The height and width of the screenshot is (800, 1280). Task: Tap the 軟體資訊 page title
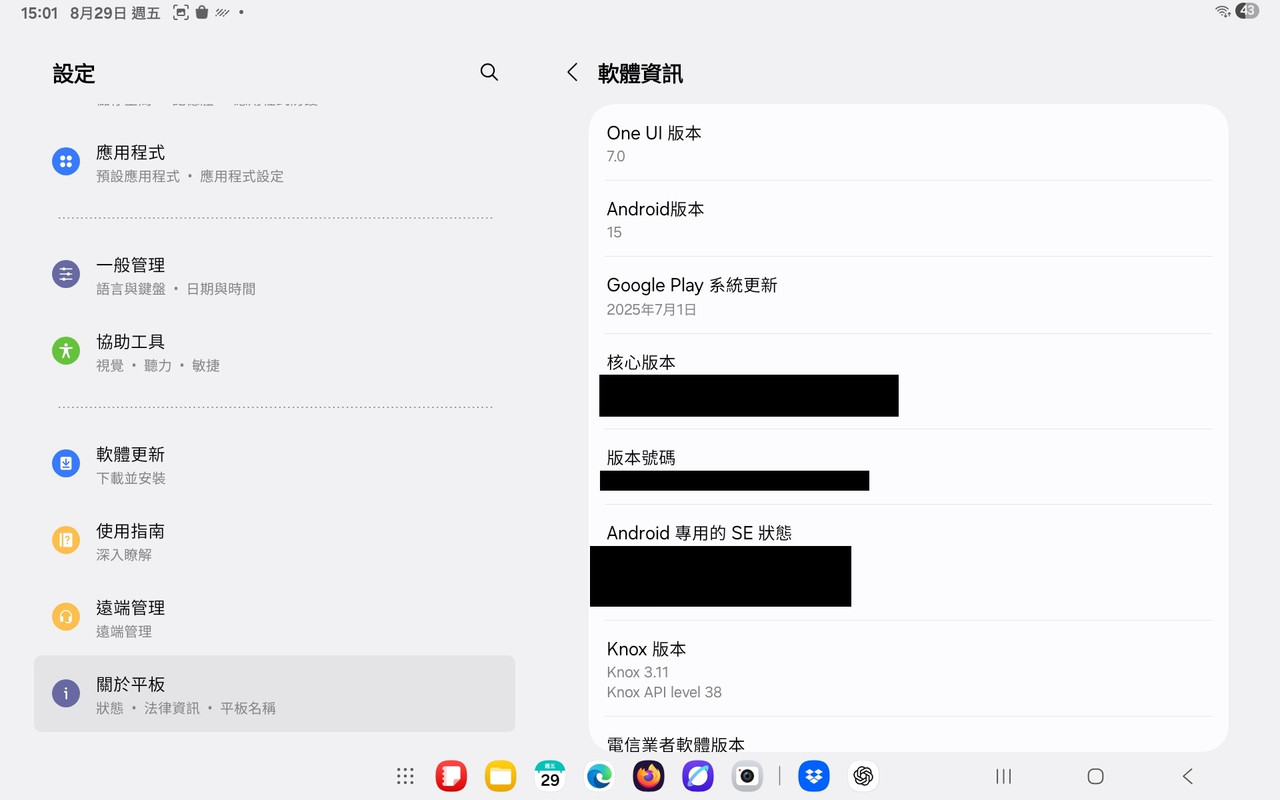click(640, 73)
